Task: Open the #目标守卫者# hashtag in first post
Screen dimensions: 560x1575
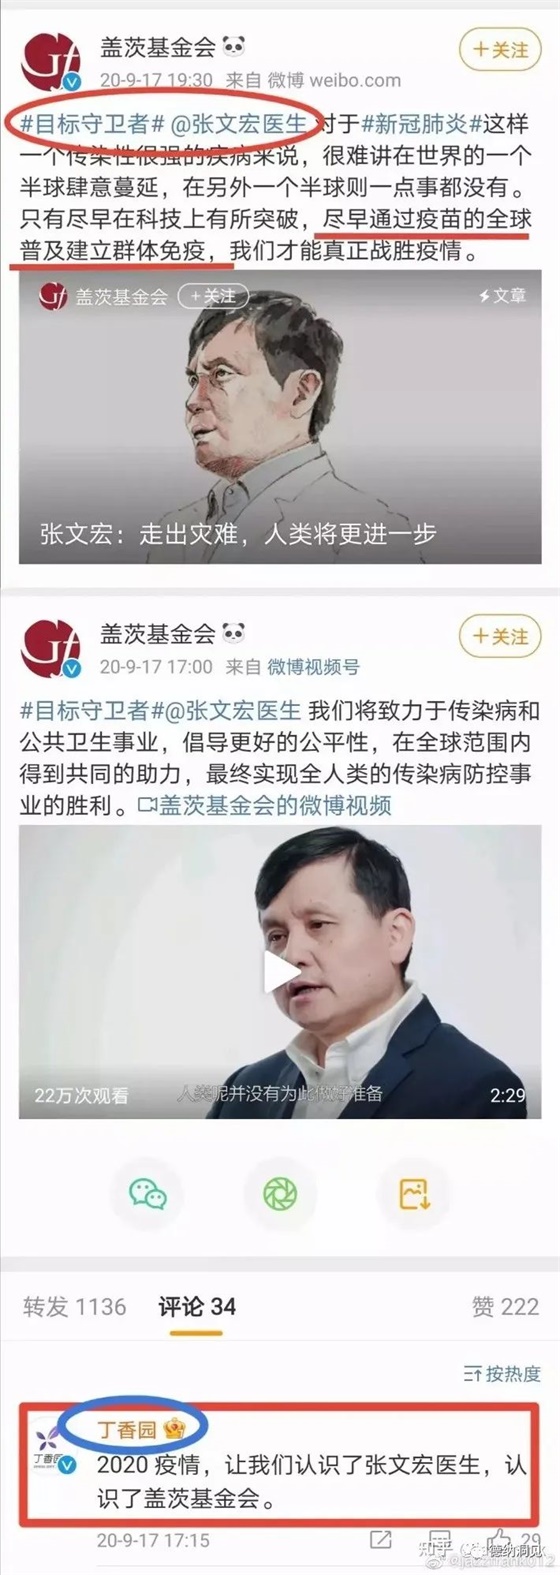Action: pos(85,125)
